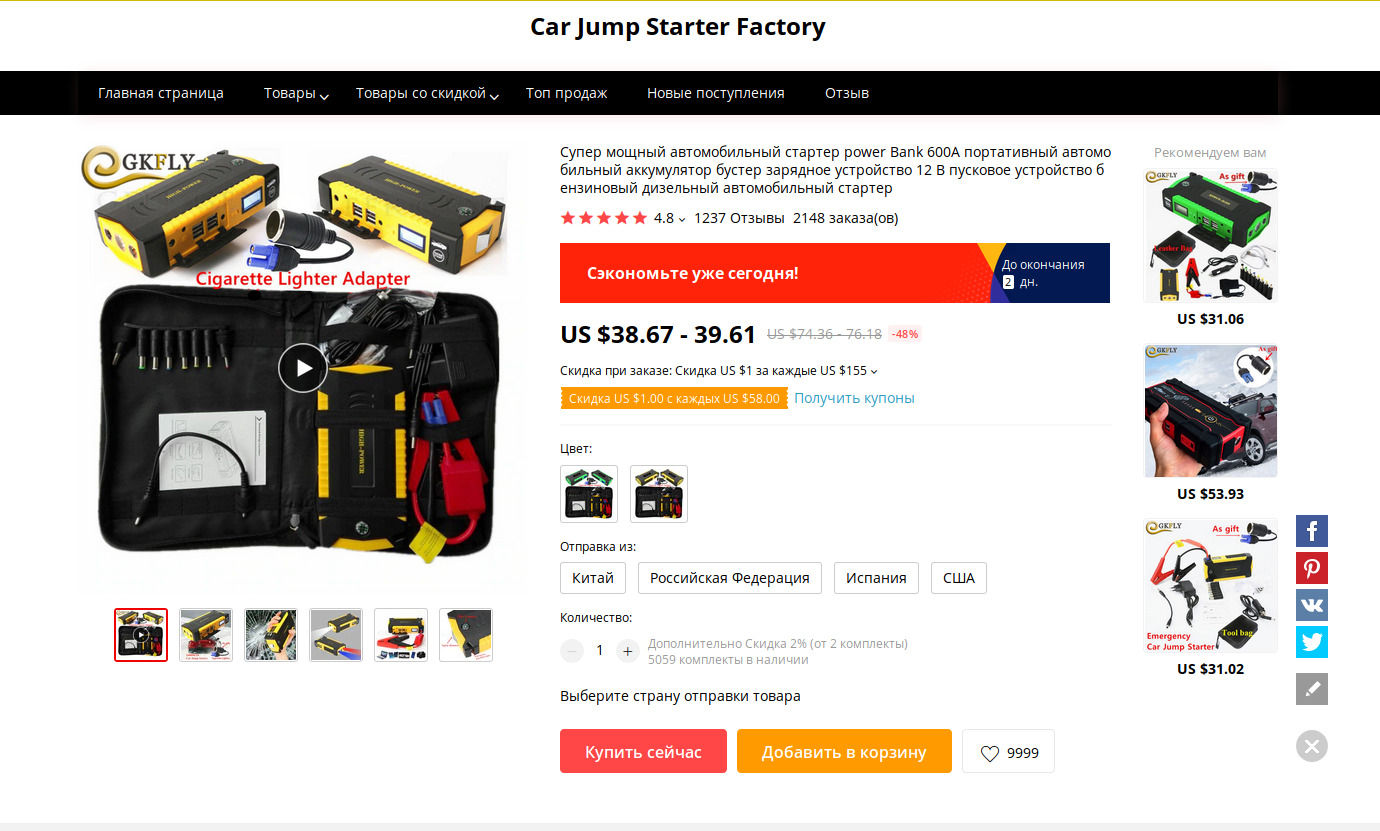Share via VK icon
This screenshot has width=1380, height=831.
click(1312, 605)
